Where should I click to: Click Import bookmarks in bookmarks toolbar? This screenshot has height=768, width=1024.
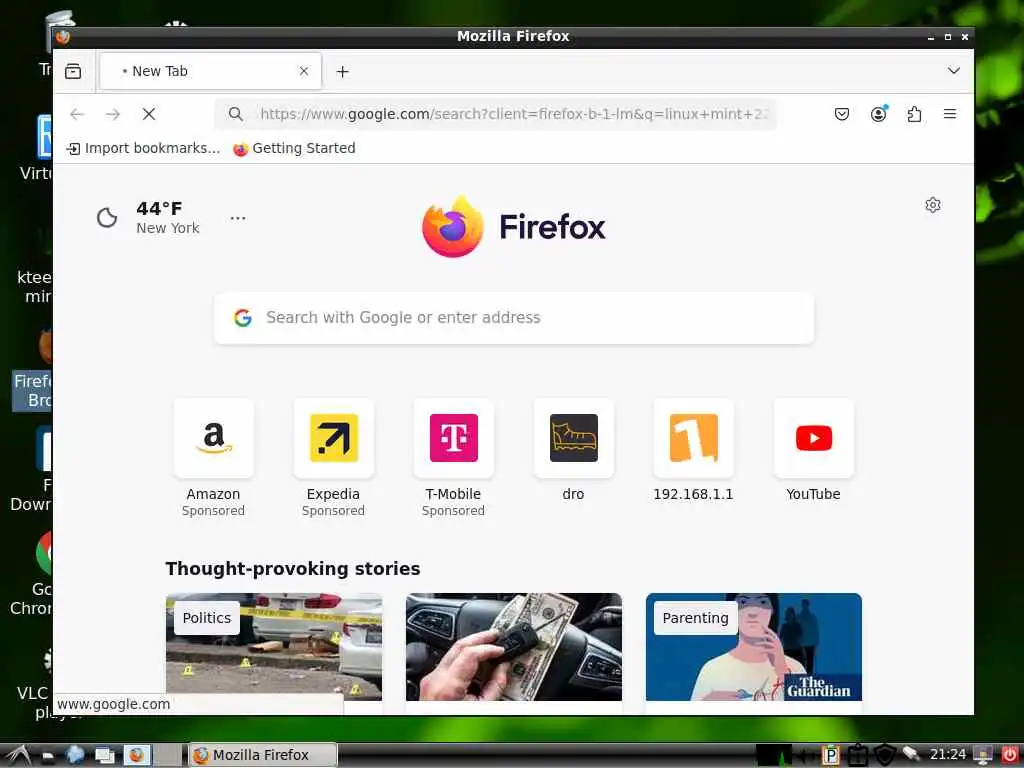143,148
